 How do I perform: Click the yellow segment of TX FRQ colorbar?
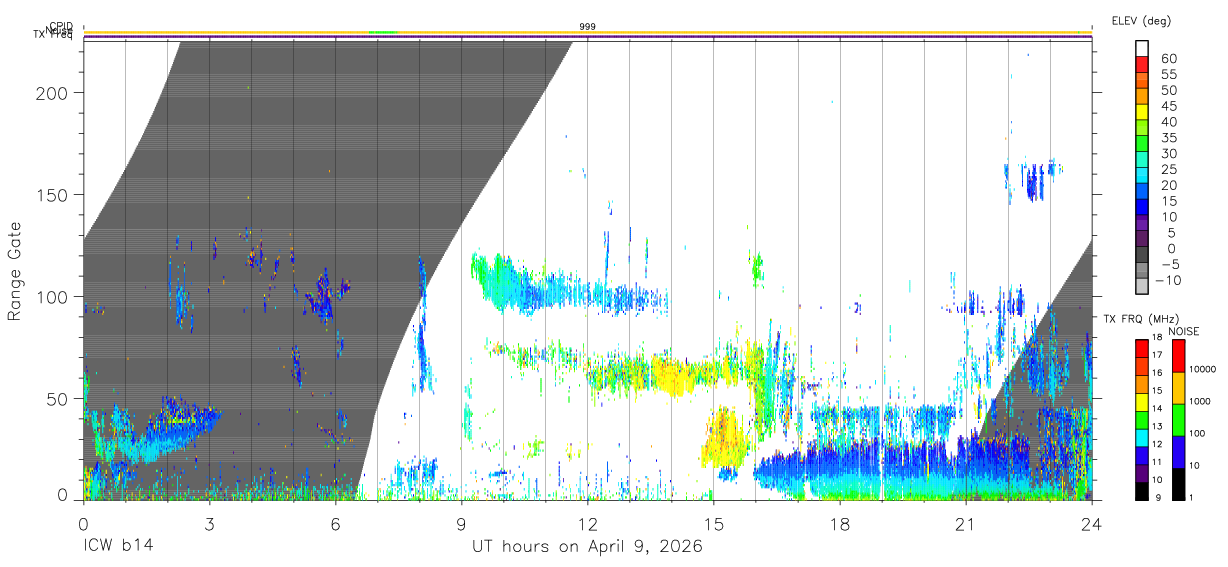pos(1142,402)
